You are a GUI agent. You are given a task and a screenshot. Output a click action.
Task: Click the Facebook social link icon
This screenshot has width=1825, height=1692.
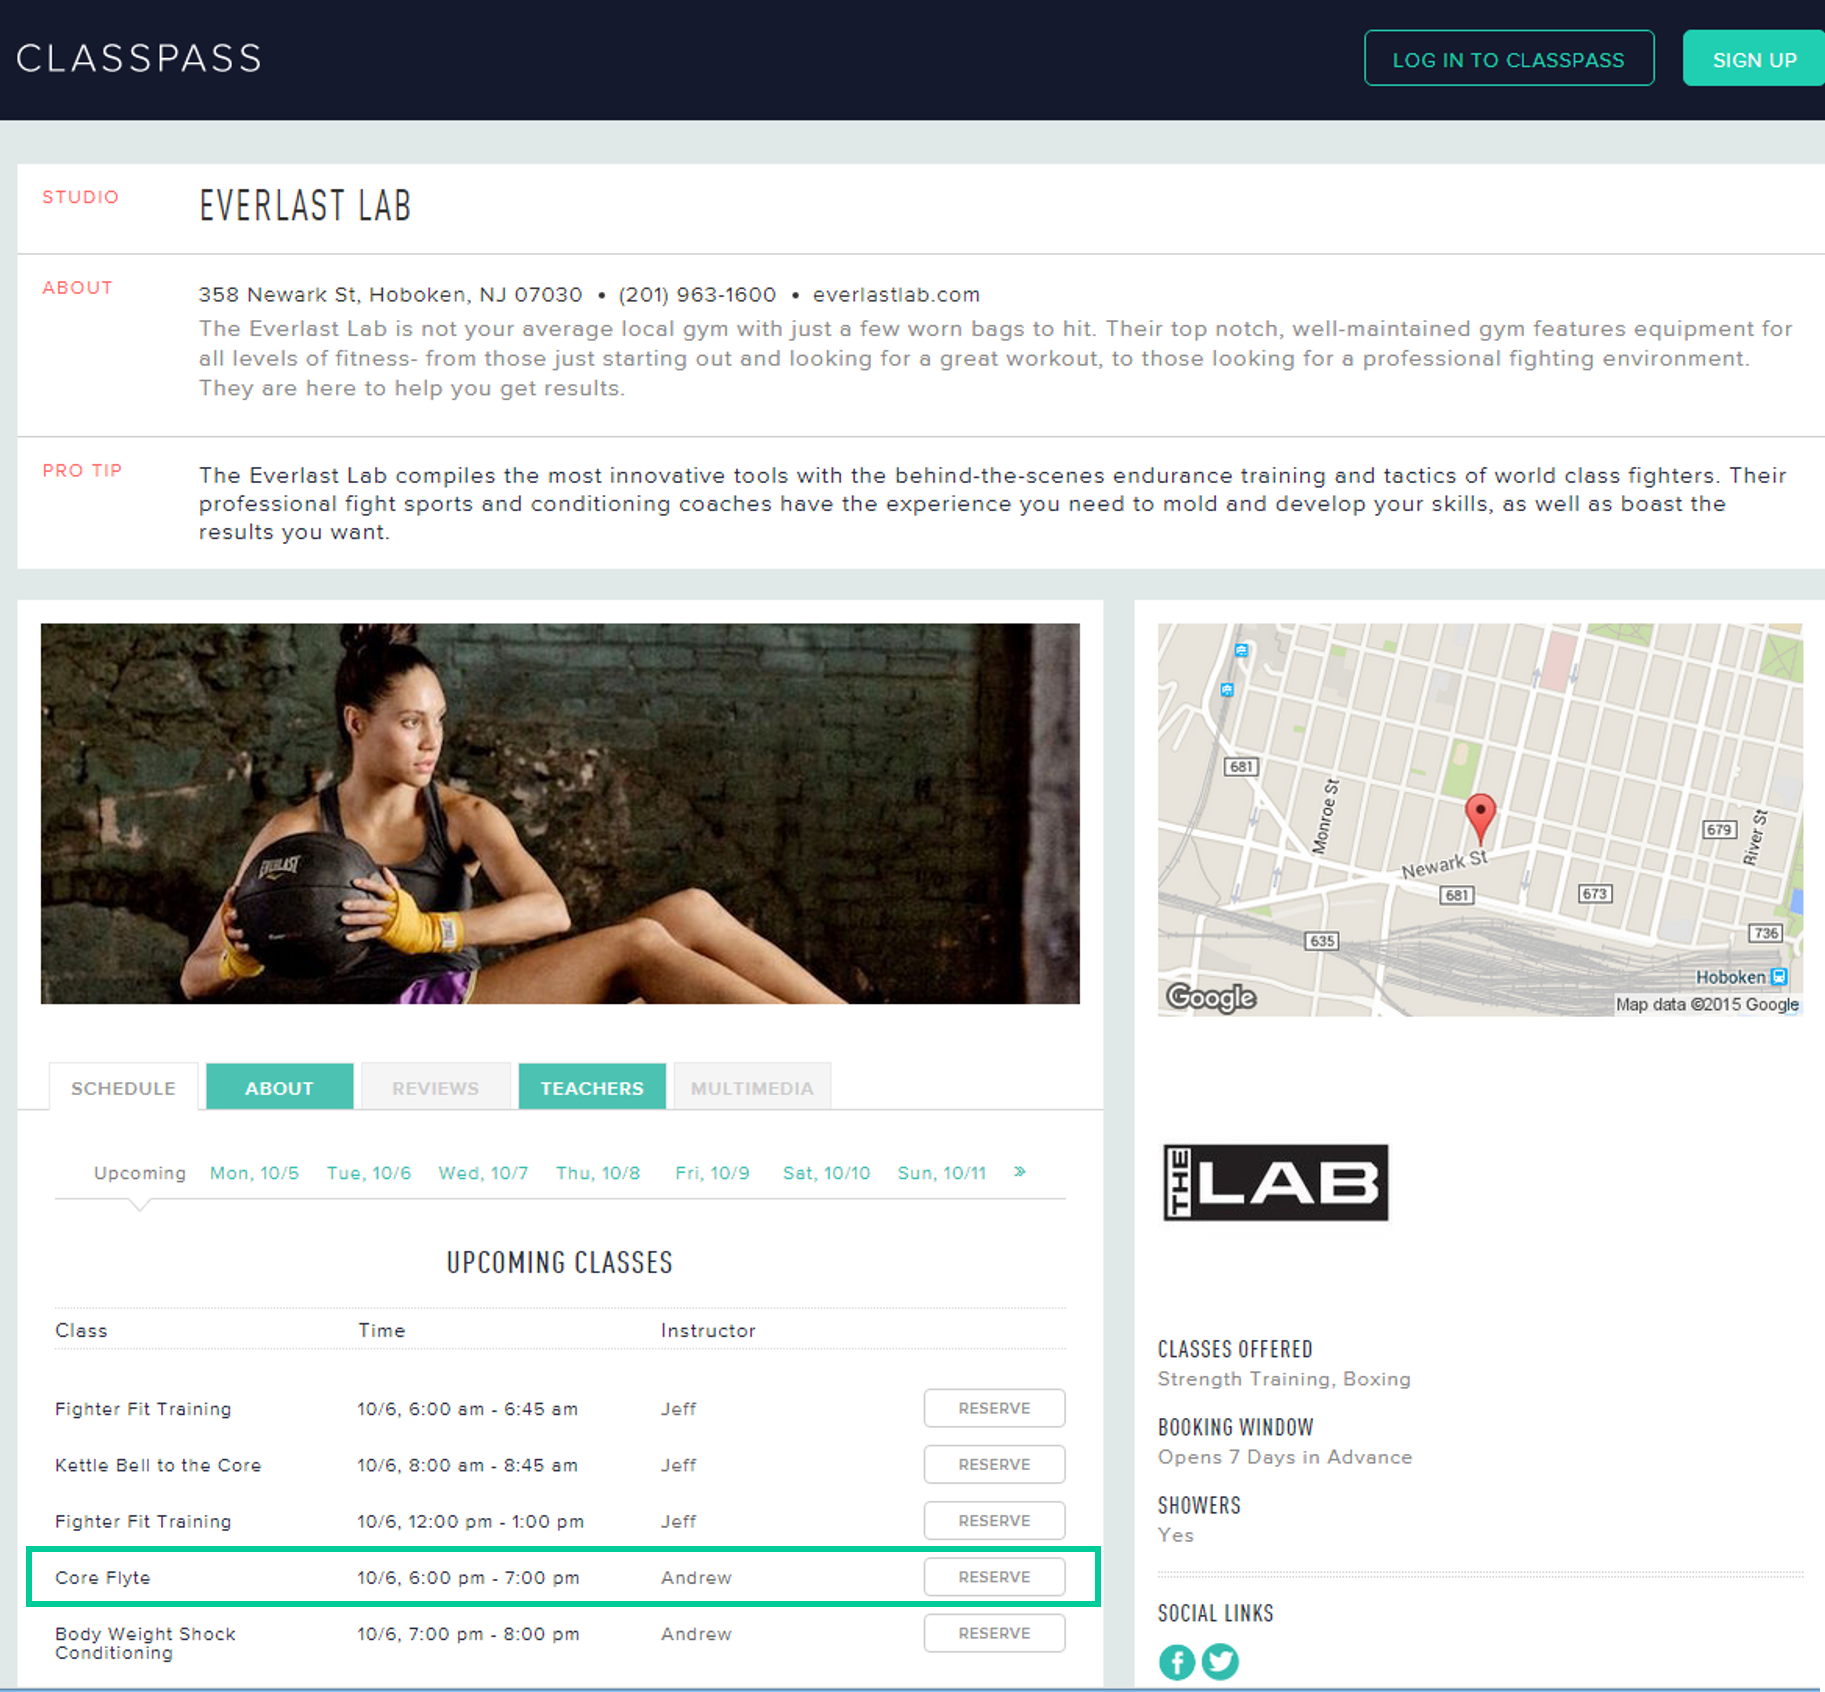click(x=1177, y=1662)
